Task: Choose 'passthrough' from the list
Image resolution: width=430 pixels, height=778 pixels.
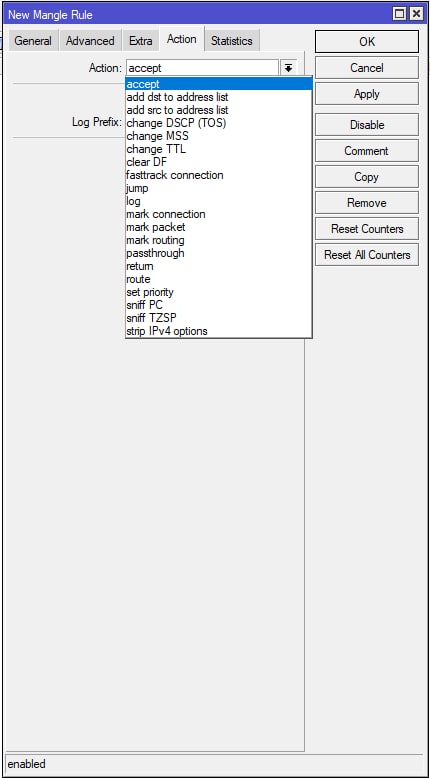Action: point(219,253)
